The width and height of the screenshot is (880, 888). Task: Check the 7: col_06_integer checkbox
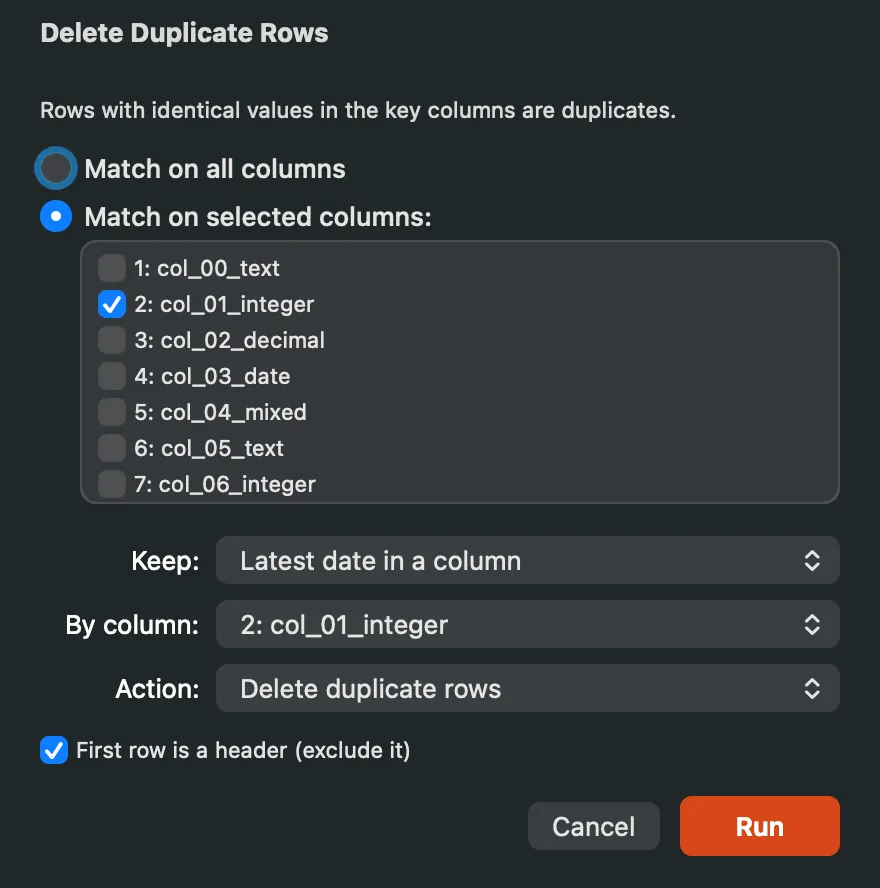coord(112,484)
